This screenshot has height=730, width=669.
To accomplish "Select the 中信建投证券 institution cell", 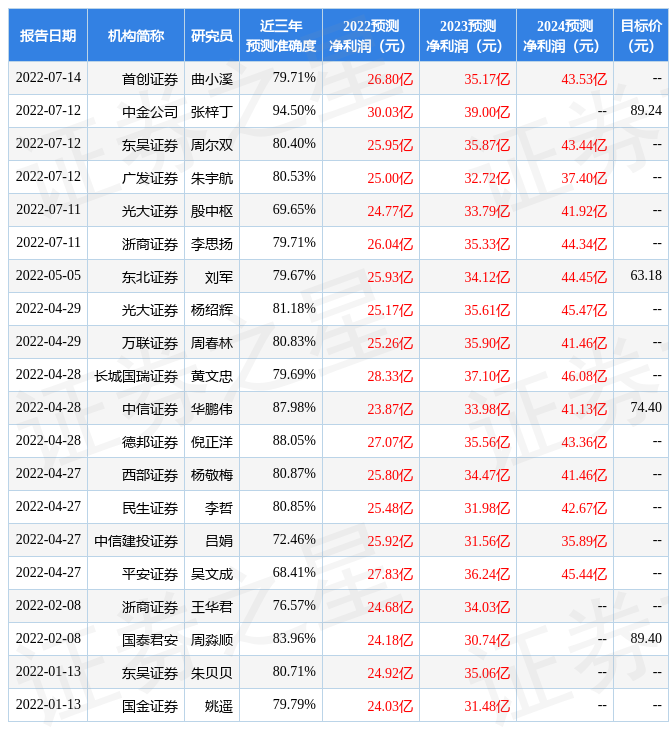I will [136, 541].
